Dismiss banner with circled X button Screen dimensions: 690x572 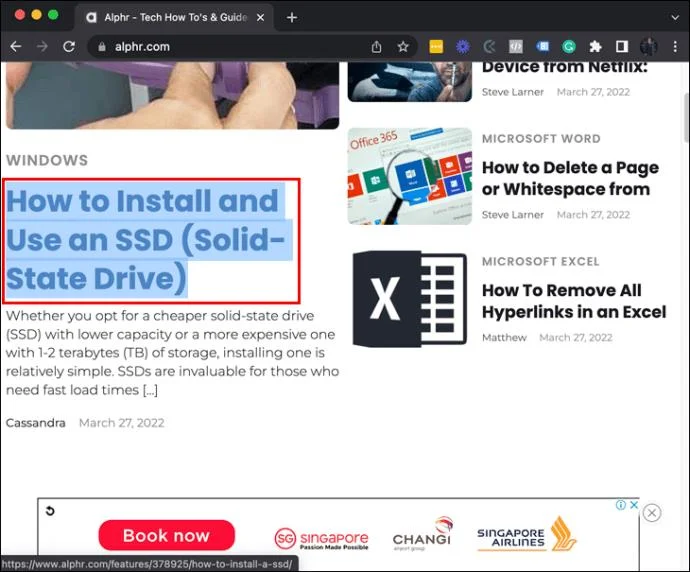click(652, 513)
